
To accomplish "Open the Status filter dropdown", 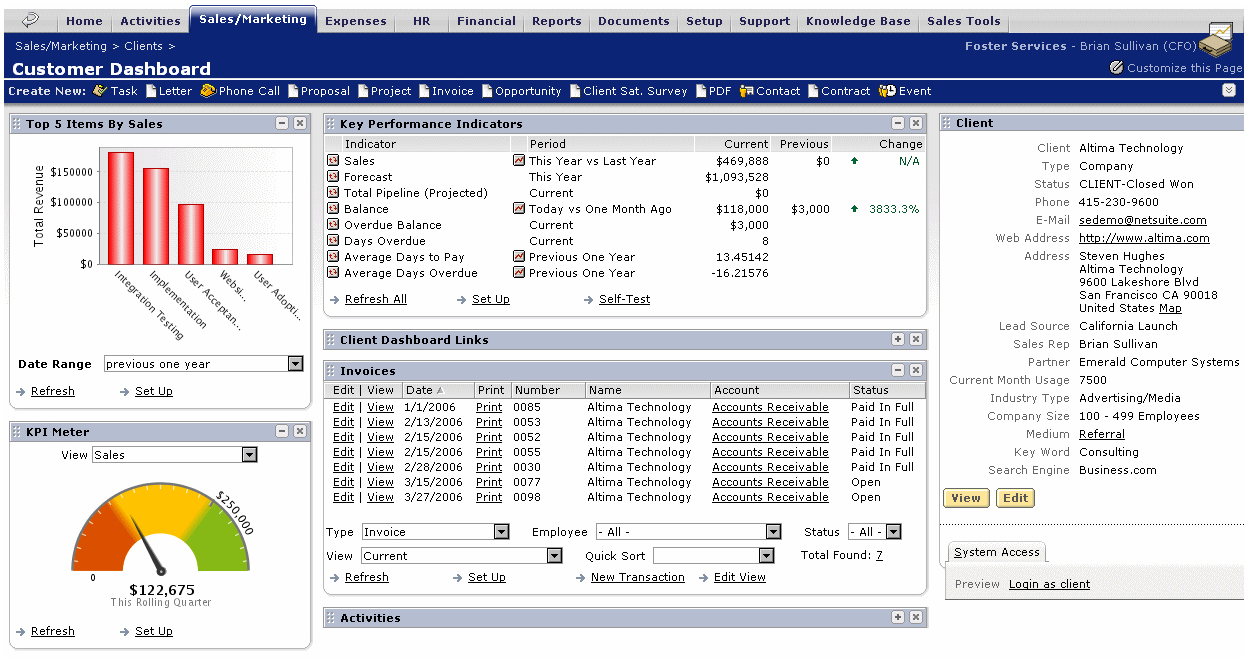I will click(893, 532).
